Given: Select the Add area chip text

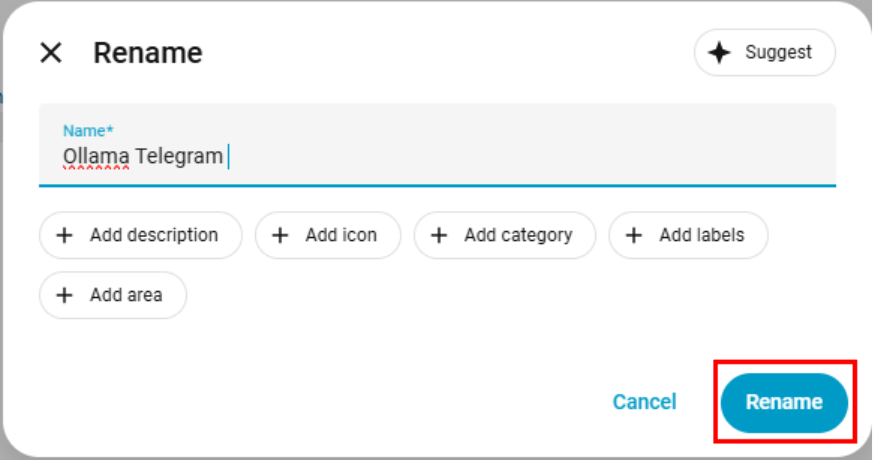Looking at the screenshot, I should click(126, 295).
